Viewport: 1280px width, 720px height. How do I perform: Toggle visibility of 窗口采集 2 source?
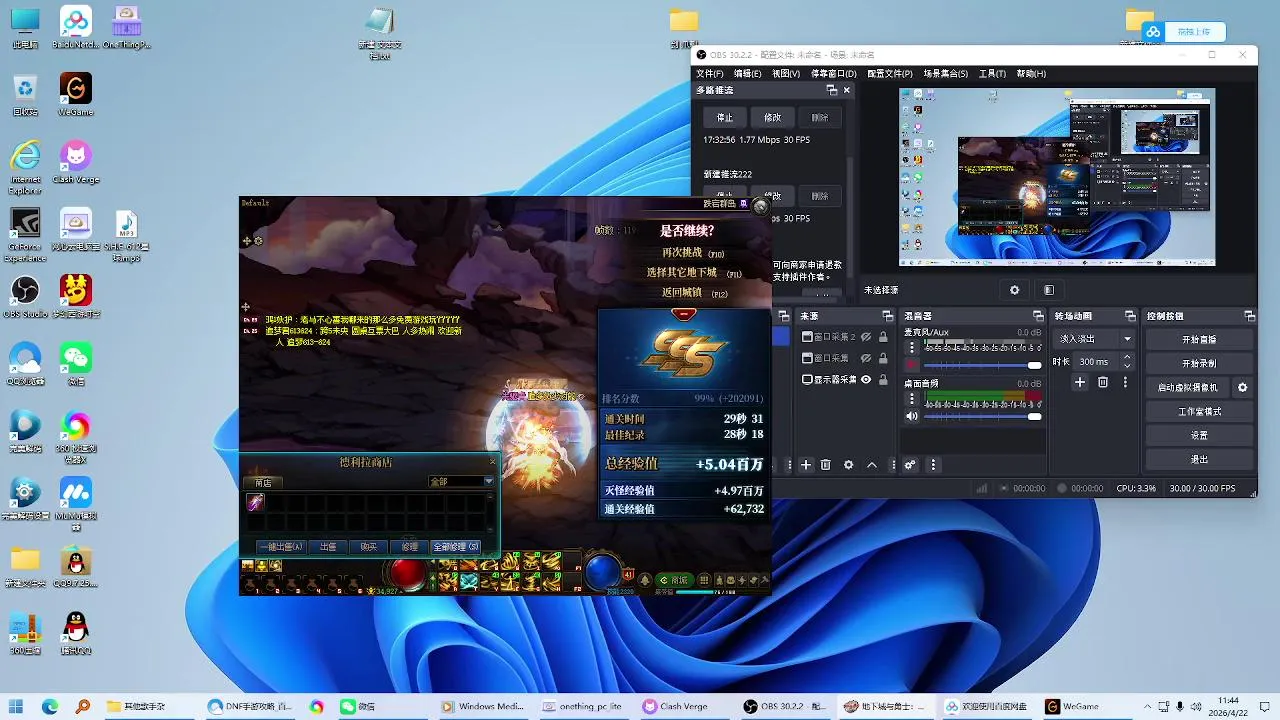tap(866, 337)
